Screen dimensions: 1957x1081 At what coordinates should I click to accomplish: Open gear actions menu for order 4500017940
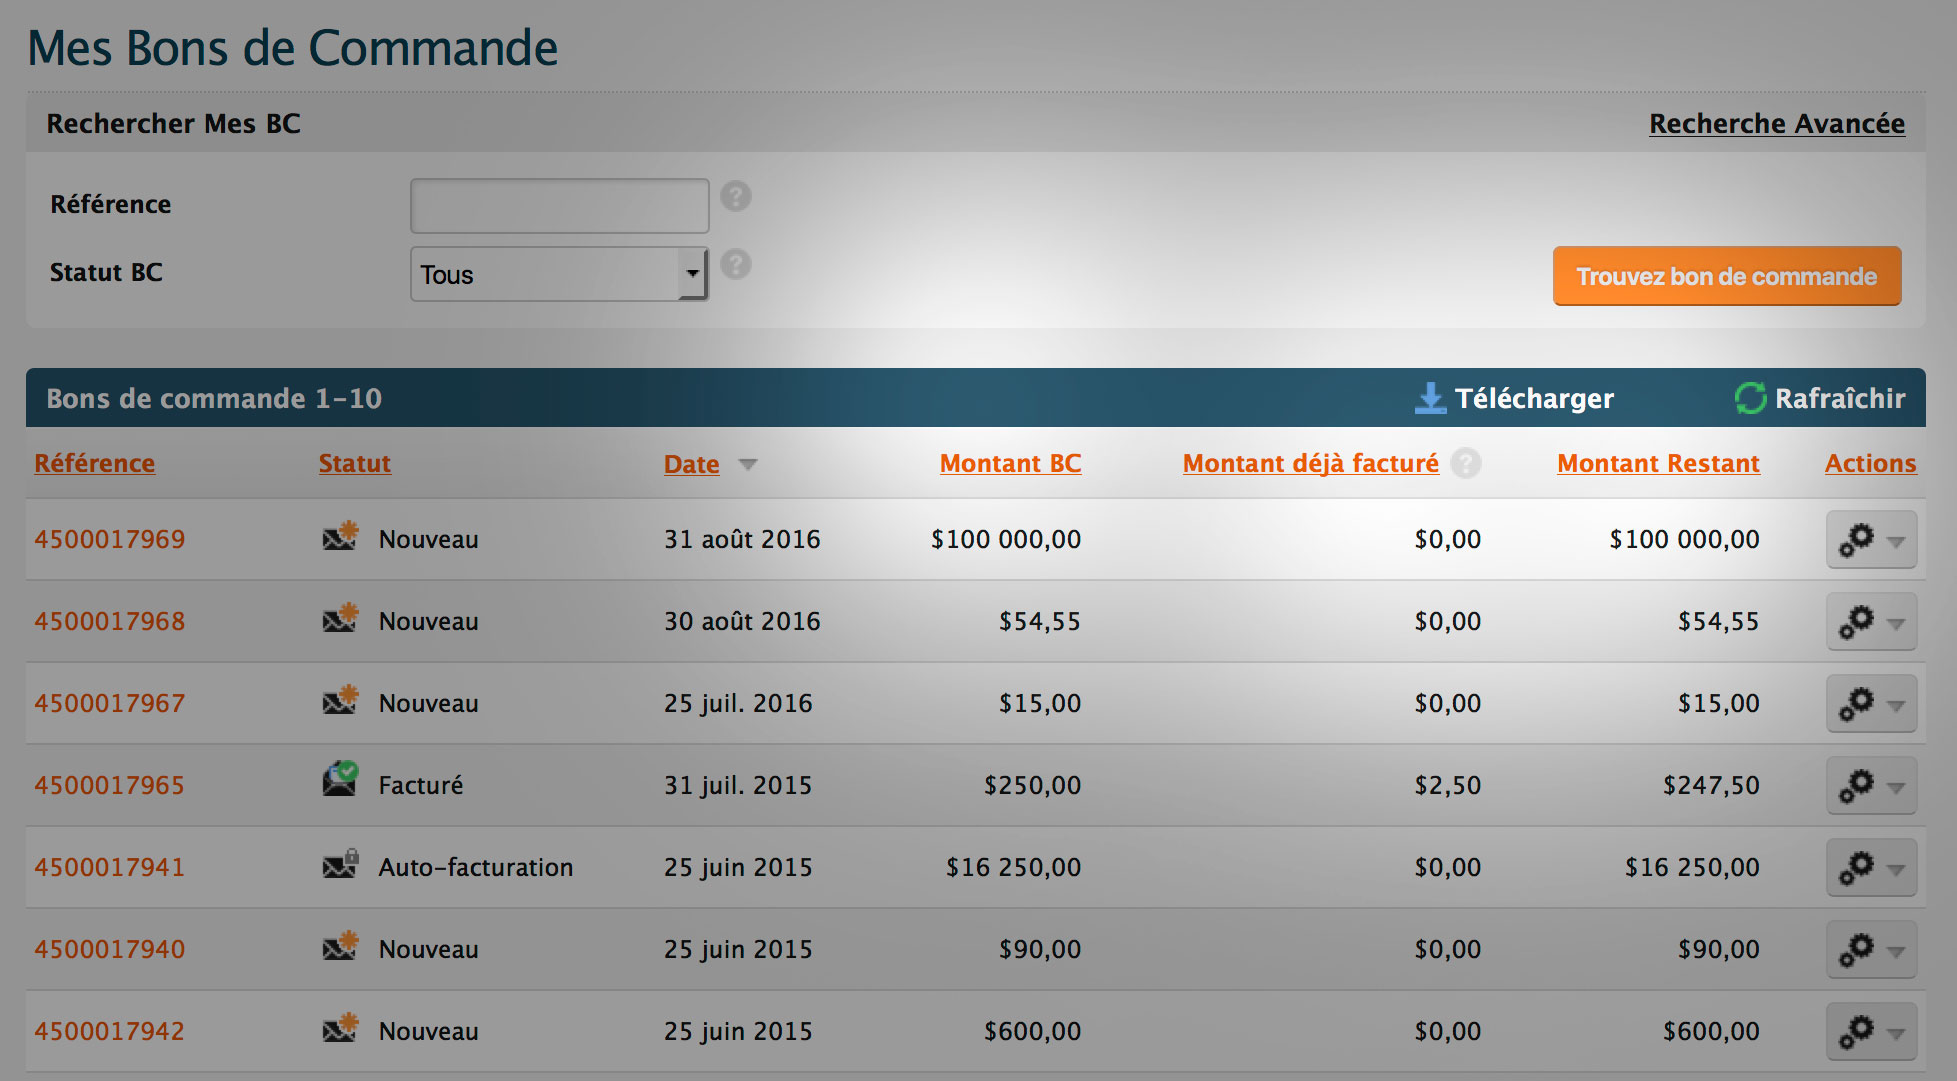coord(1871,950)
